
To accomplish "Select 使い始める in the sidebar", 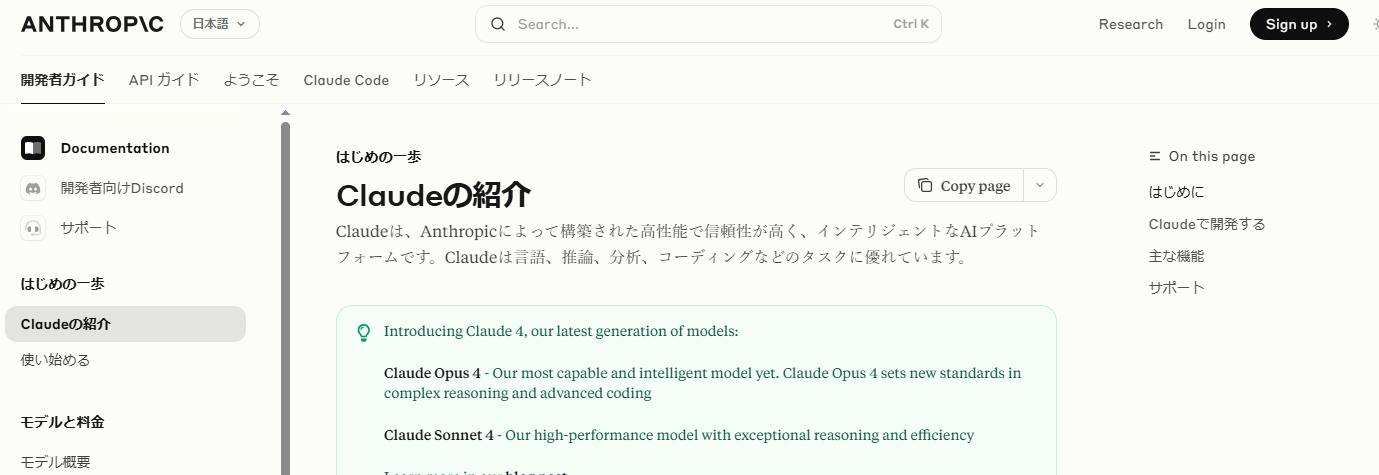I will tap(56, 360).
